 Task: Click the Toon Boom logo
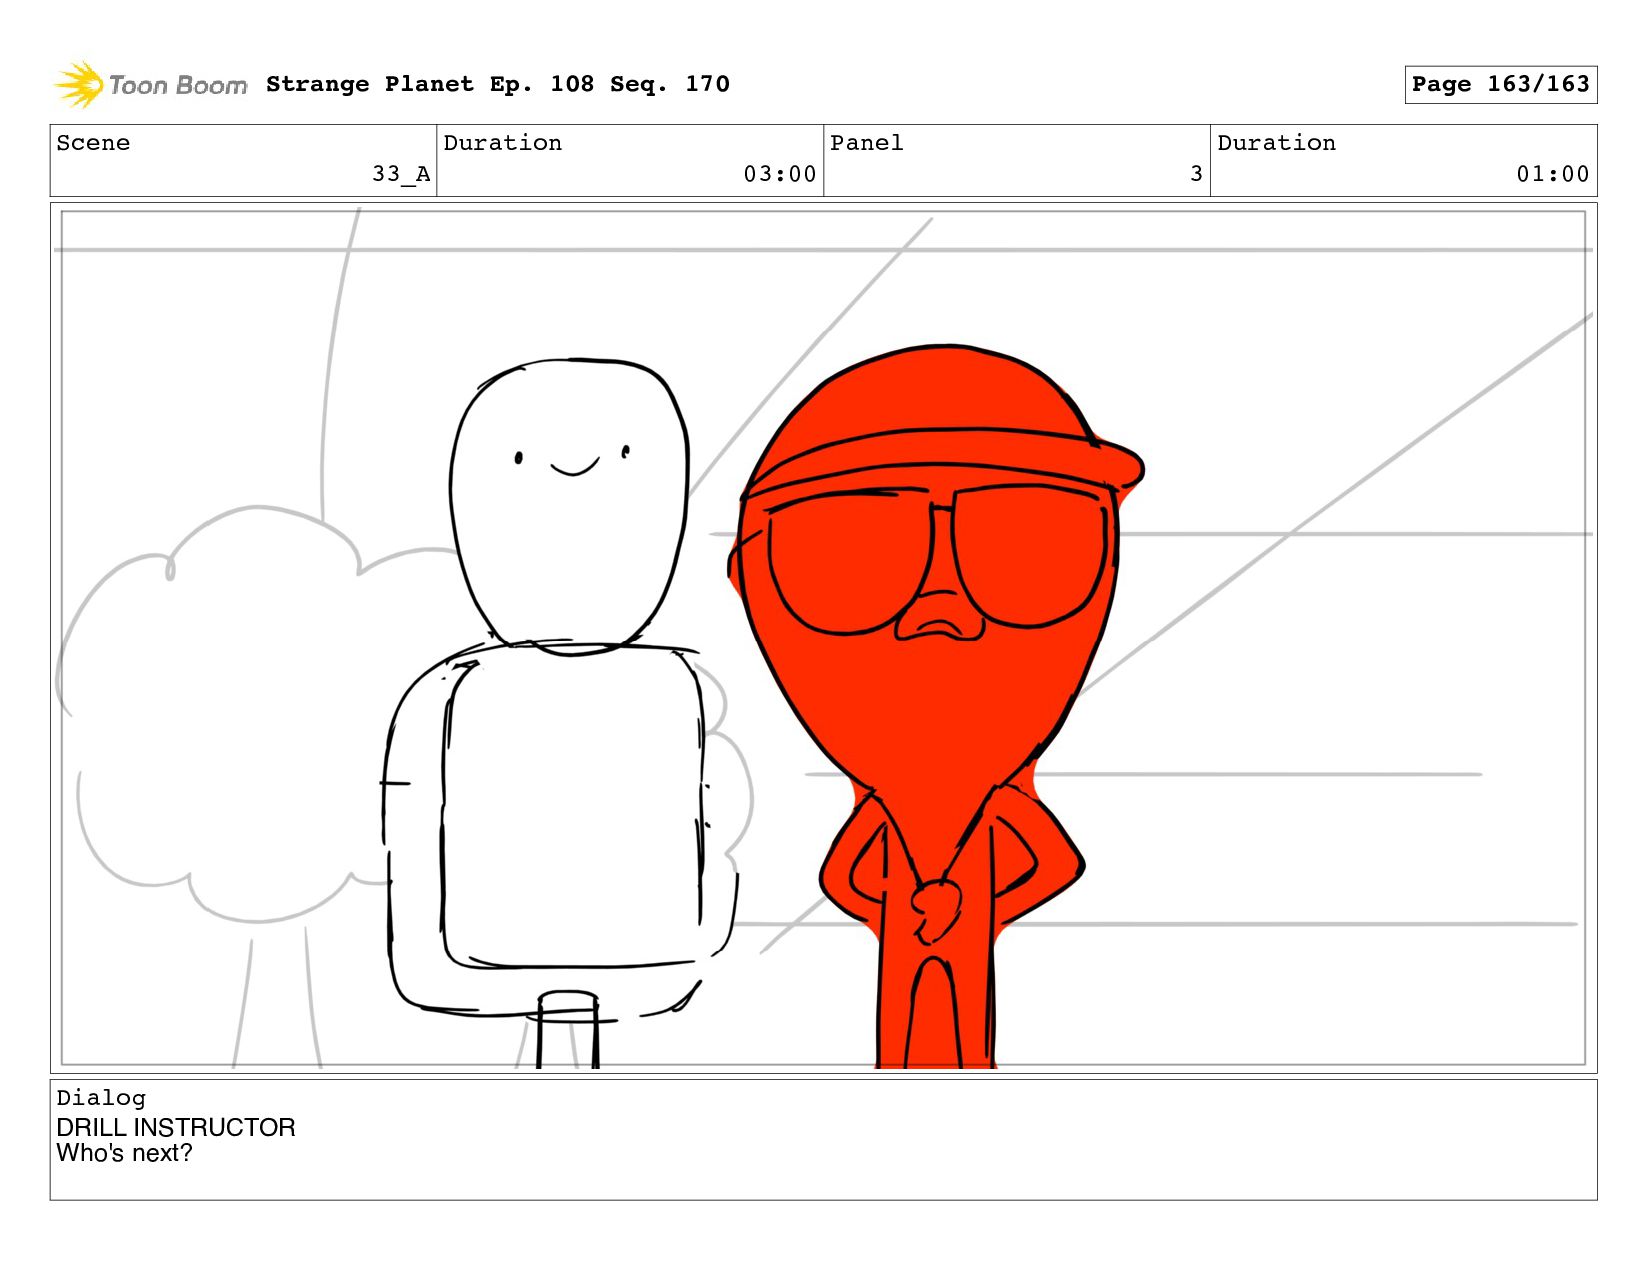150,85
